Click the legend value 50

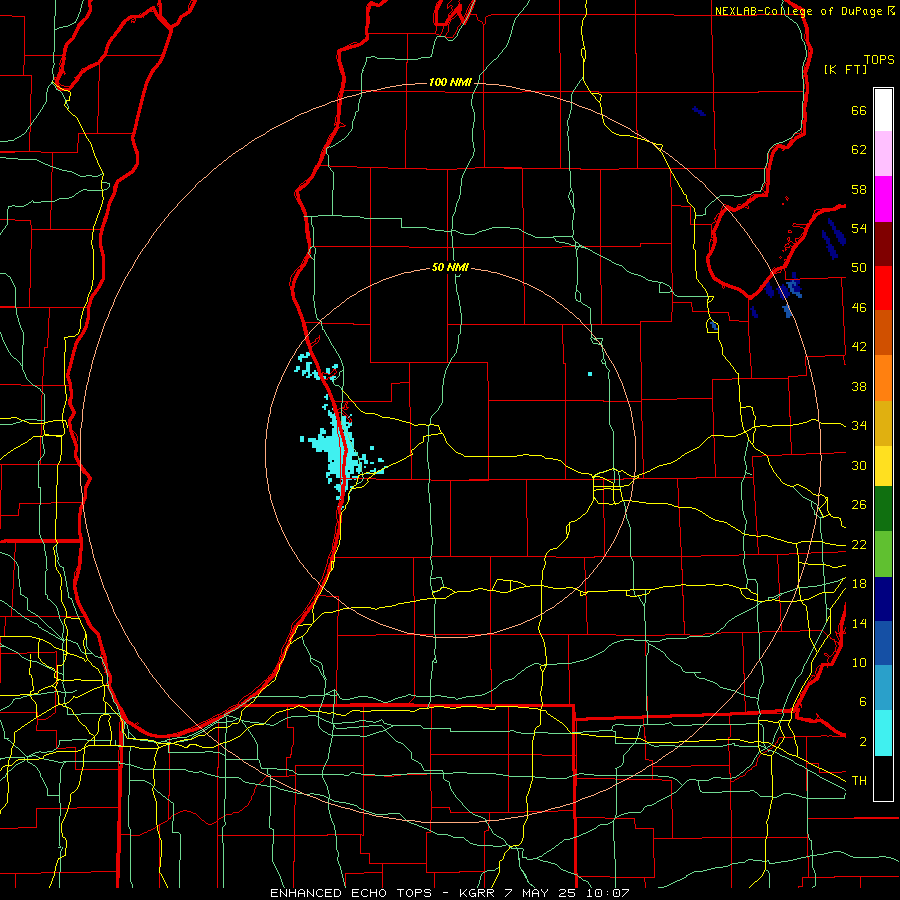pyautogui.click(x=859, y=268)
